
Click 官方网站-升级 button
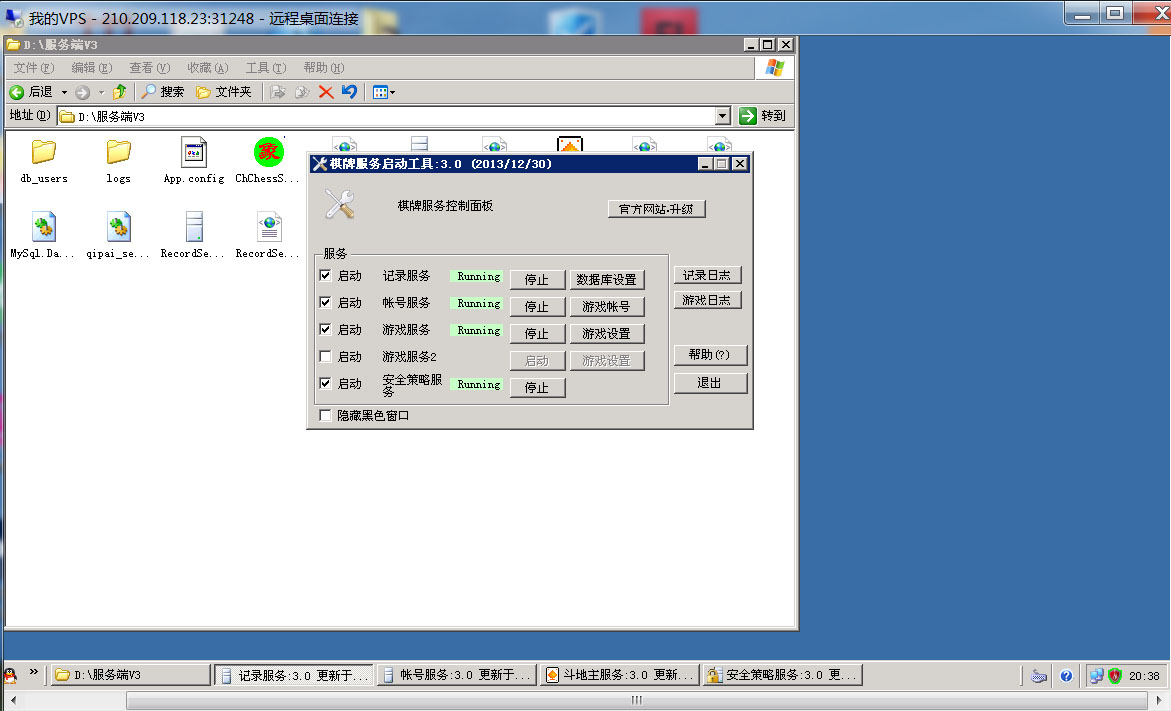pyautogui.click(x=656, y=209)
